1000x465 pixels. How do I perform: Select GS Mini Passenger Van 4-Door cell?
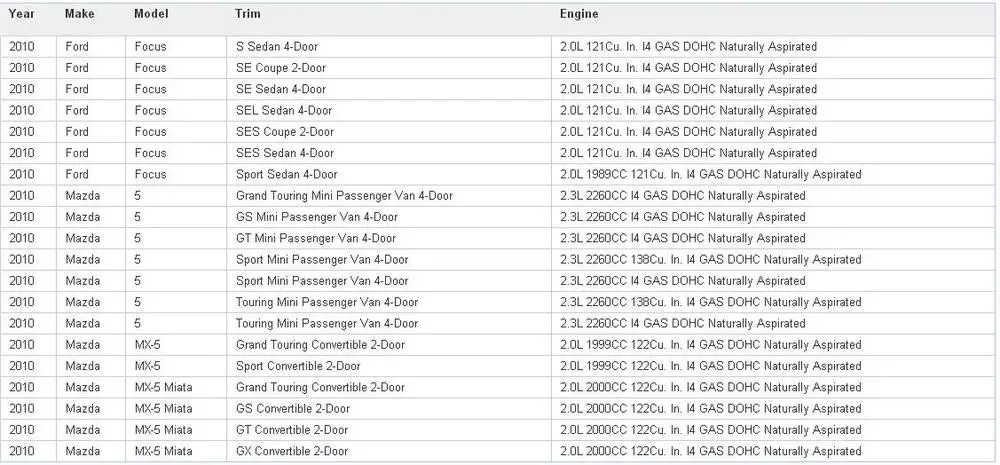click(x=388, y=217)
